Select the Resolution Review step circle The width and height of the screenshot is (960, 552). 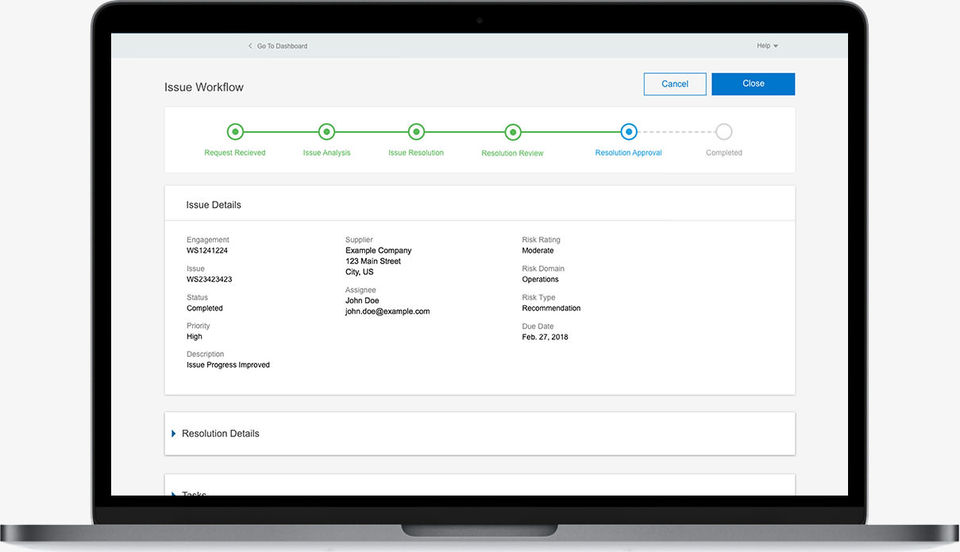click(513, 132)
